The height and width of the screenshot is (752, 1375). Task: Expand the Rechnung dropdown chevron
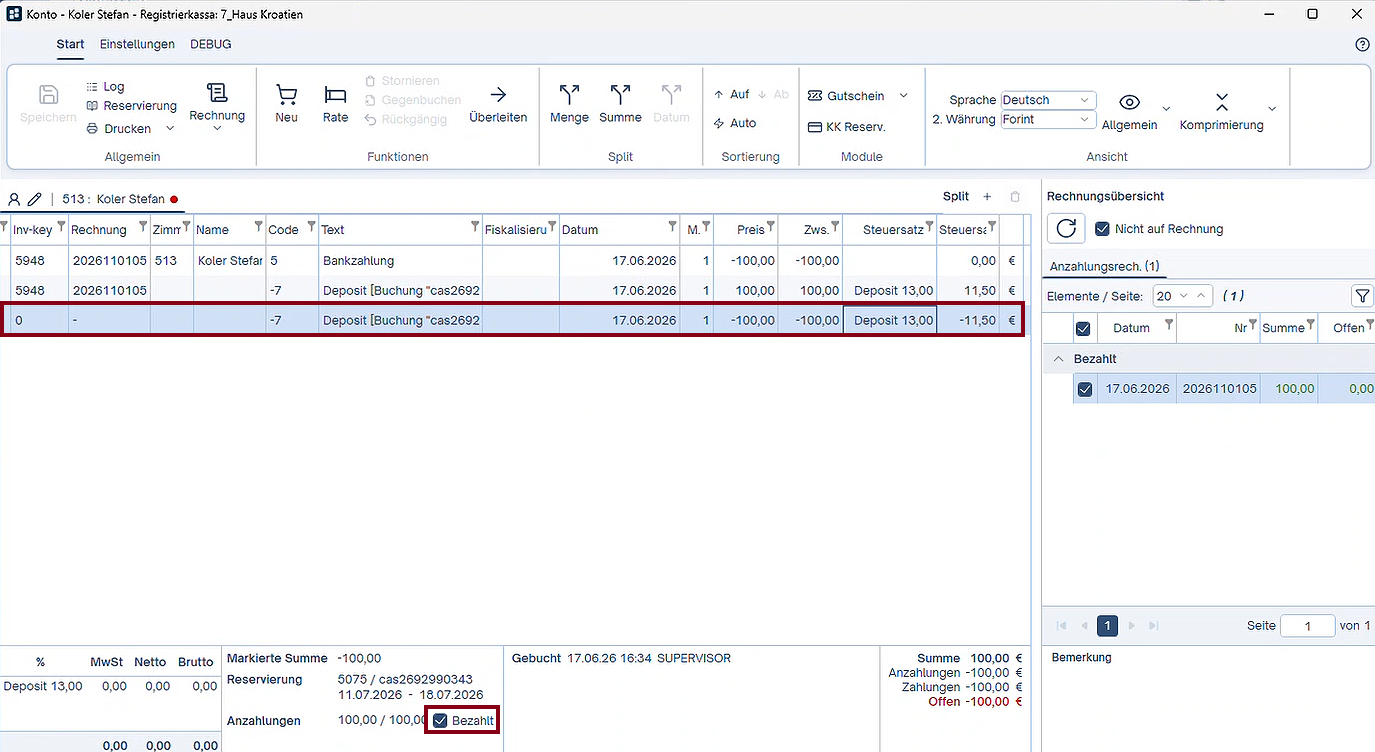pyautogui.click(x=217, y=129)
